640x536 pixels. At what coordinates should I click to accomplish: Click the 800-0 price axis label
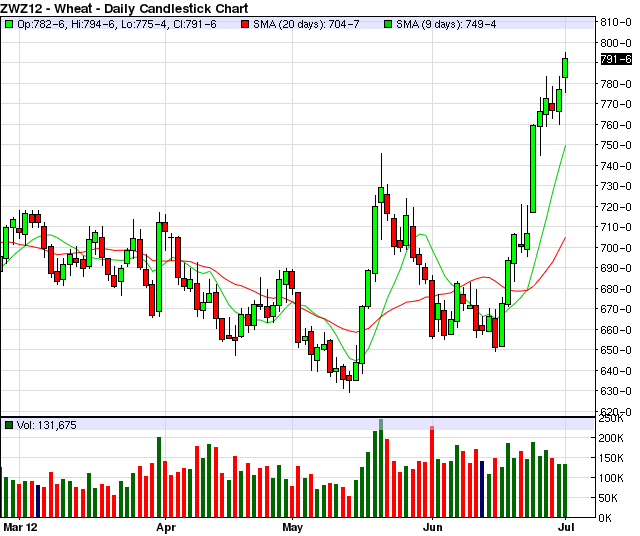616,42
